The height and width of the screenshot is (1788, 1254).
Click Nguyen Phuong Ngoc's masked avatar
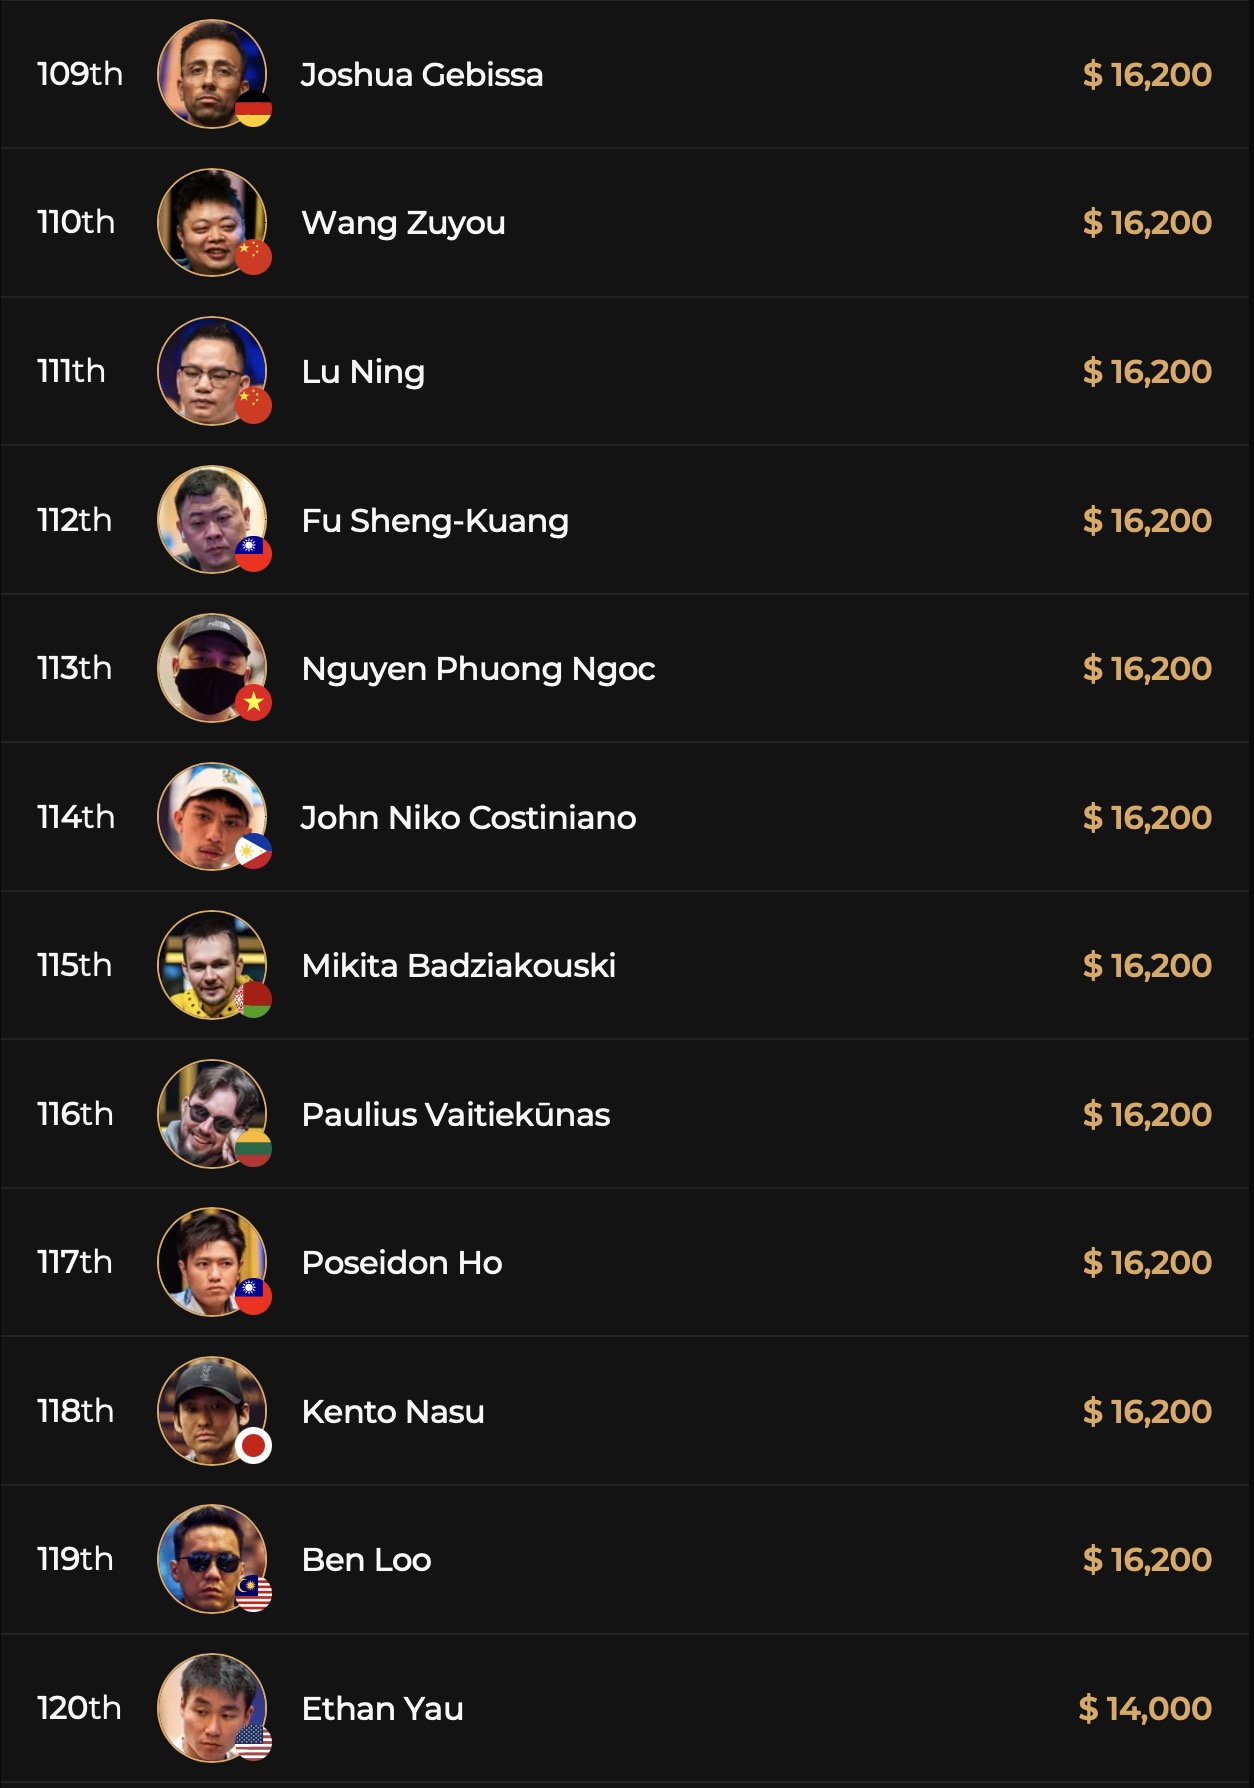pos(211,667)
